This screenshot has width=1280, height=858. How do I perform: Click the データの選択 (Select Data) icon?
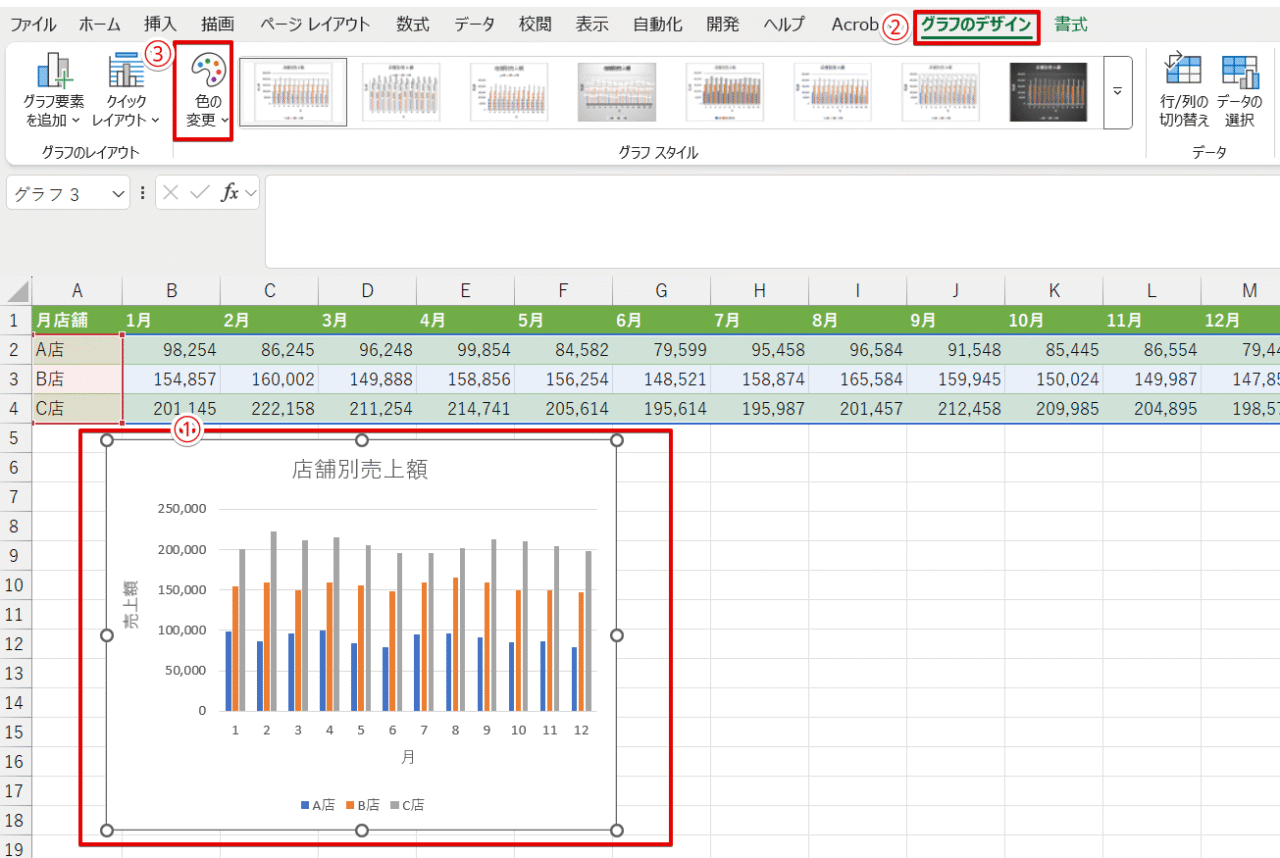[1240, 72]
